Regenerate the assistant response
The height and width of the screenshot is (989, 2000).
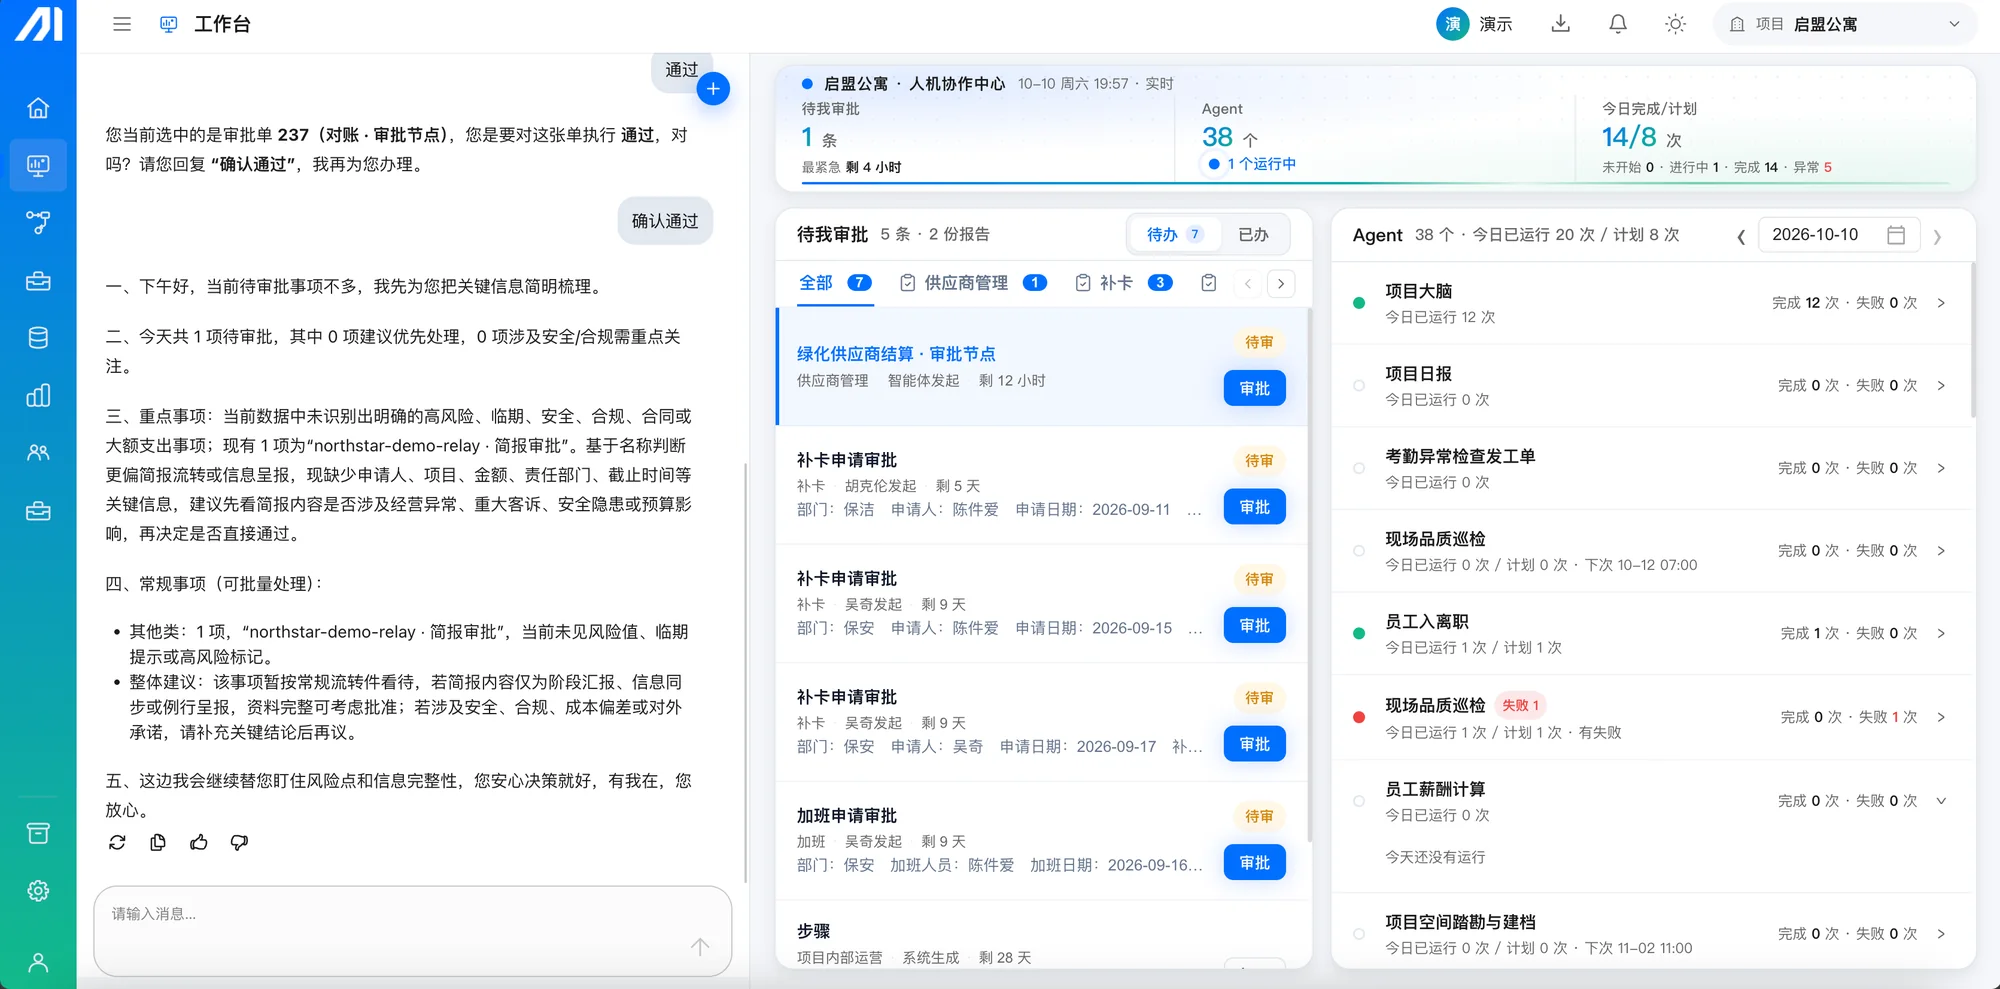coord(117,843)
